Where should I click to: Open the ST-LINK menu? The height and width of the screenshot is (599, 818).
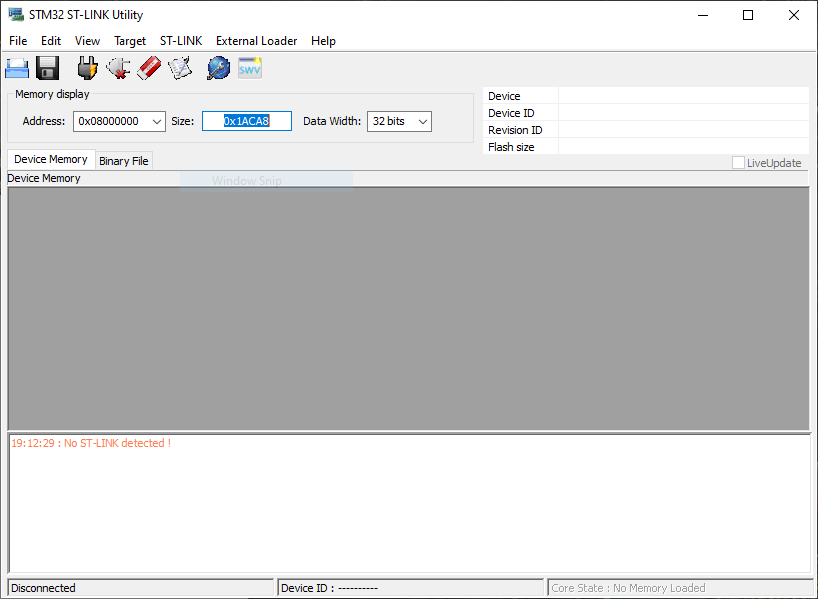pyautogui.click(x=181, y=41)
